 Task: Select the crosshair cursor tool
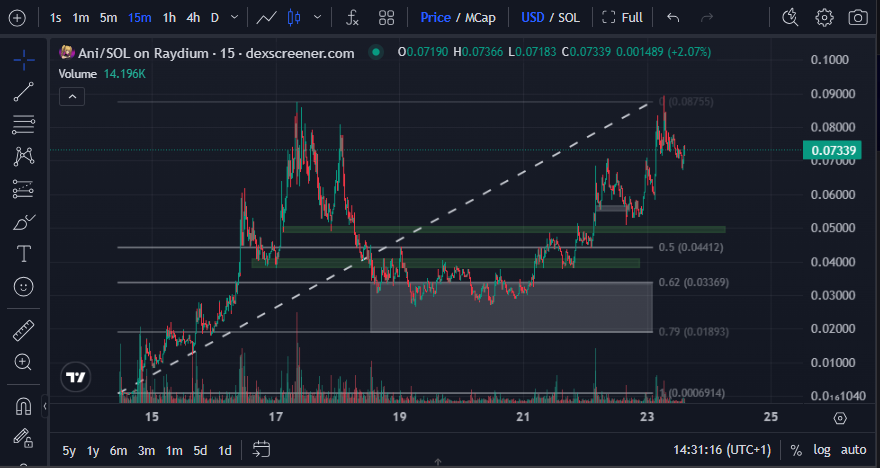[24, 60]
